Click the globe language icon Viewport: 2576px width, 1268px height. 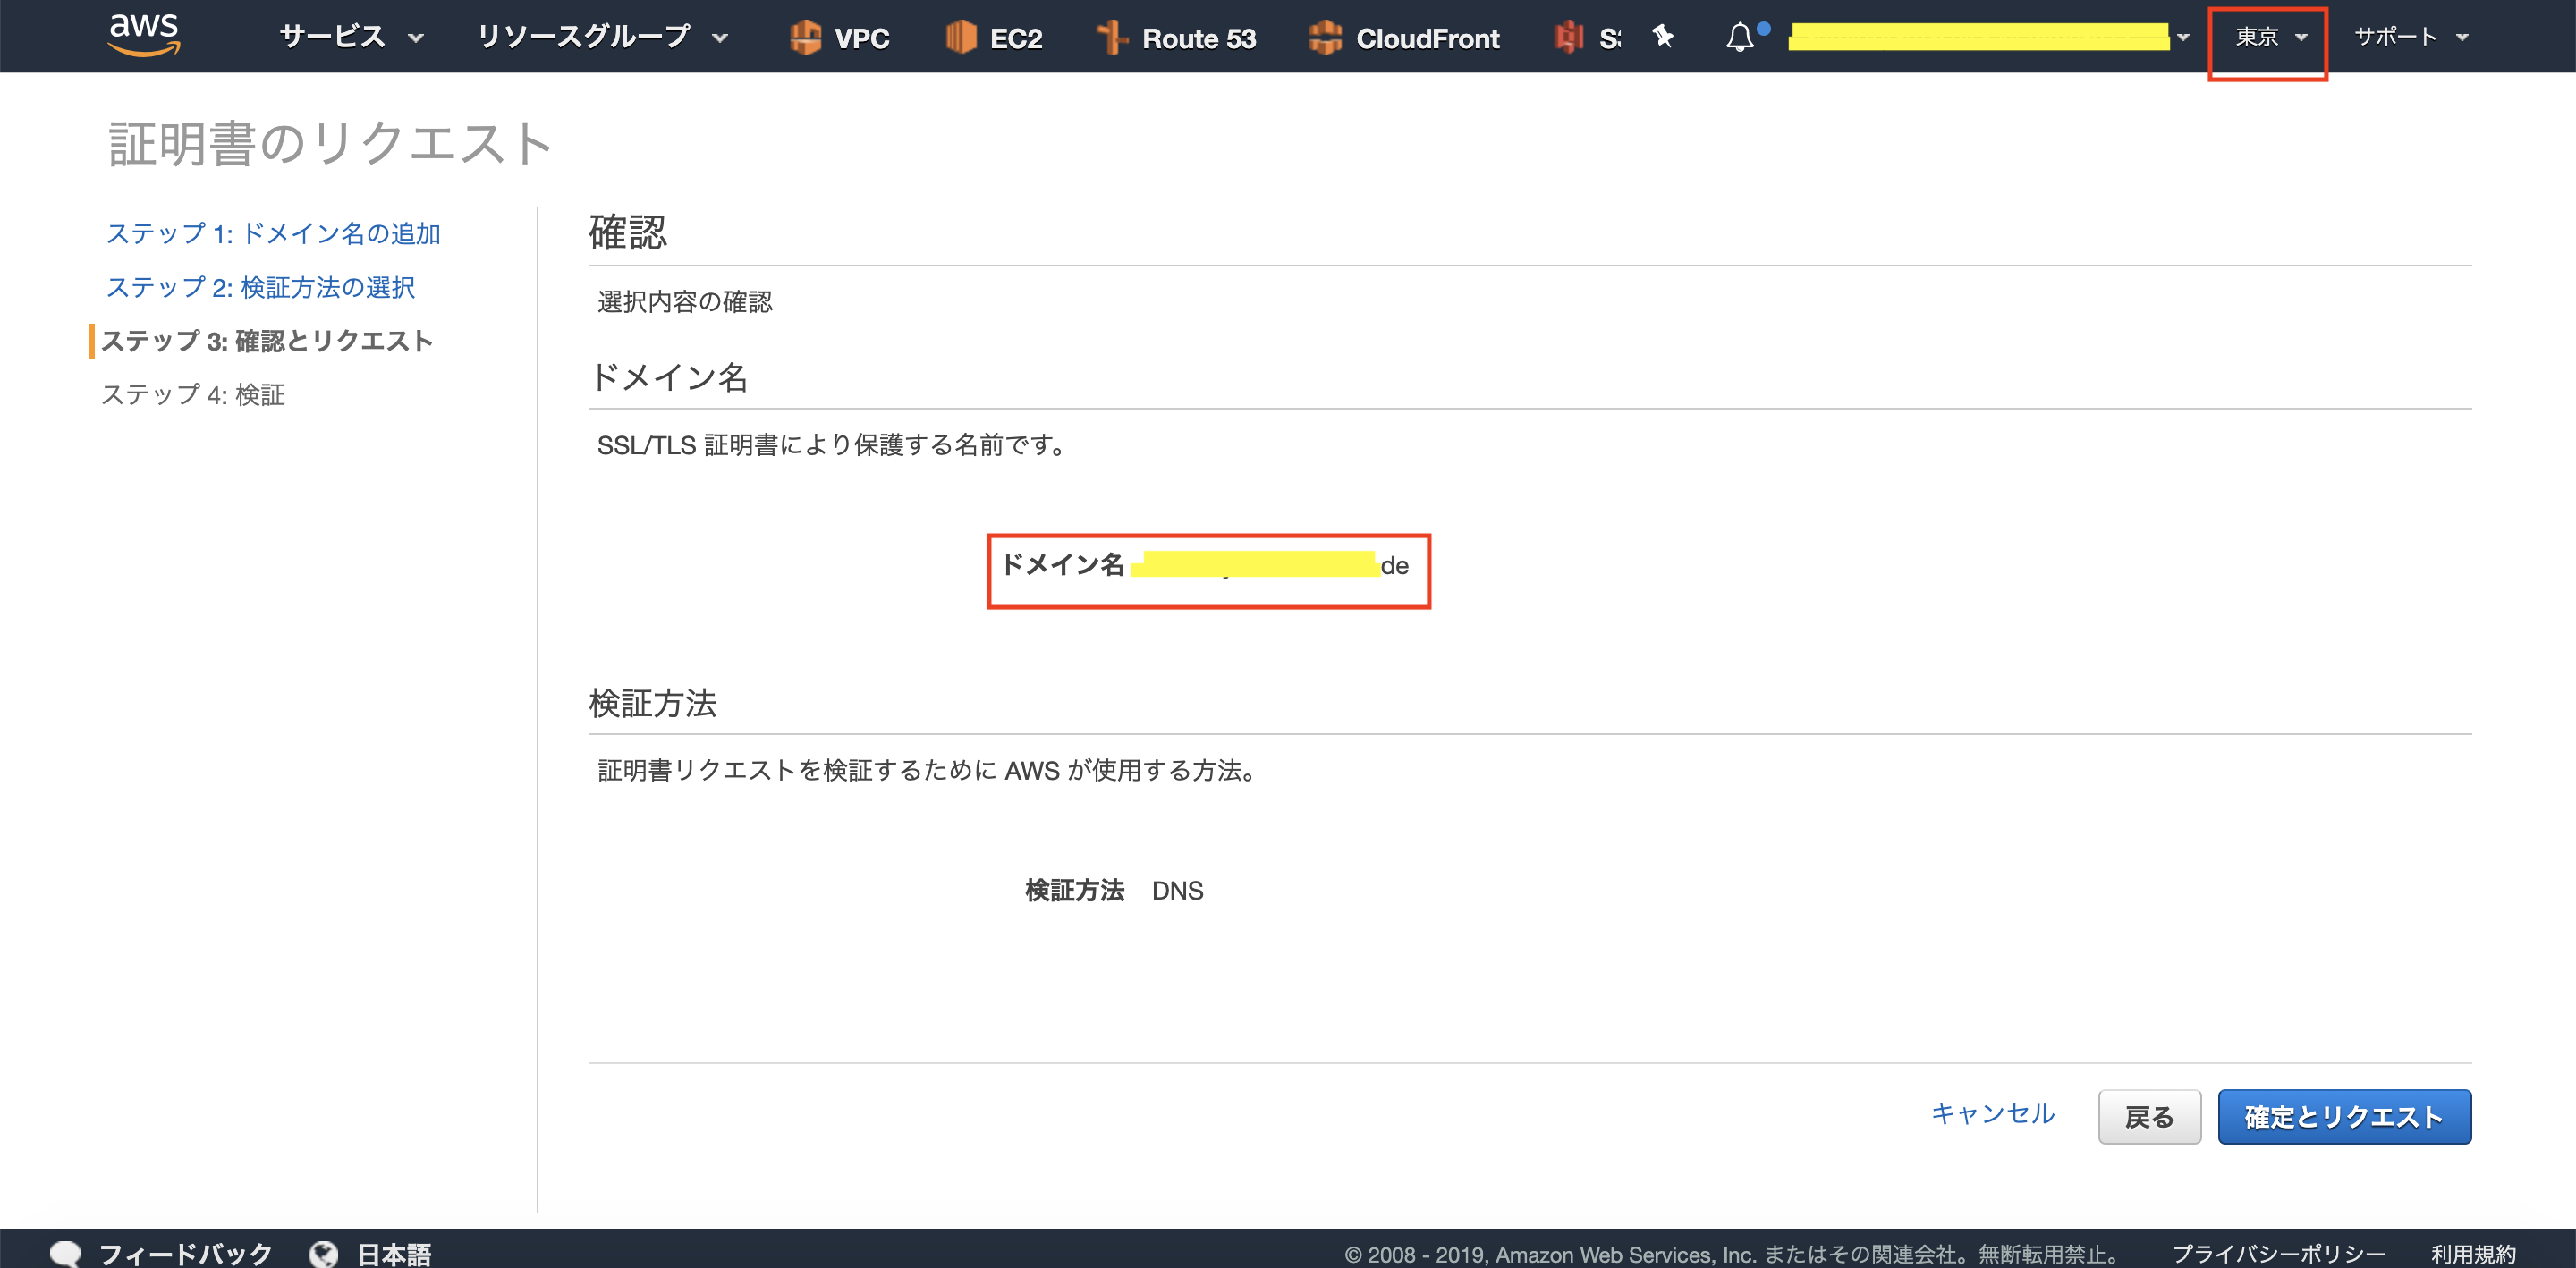point(323,1253)
